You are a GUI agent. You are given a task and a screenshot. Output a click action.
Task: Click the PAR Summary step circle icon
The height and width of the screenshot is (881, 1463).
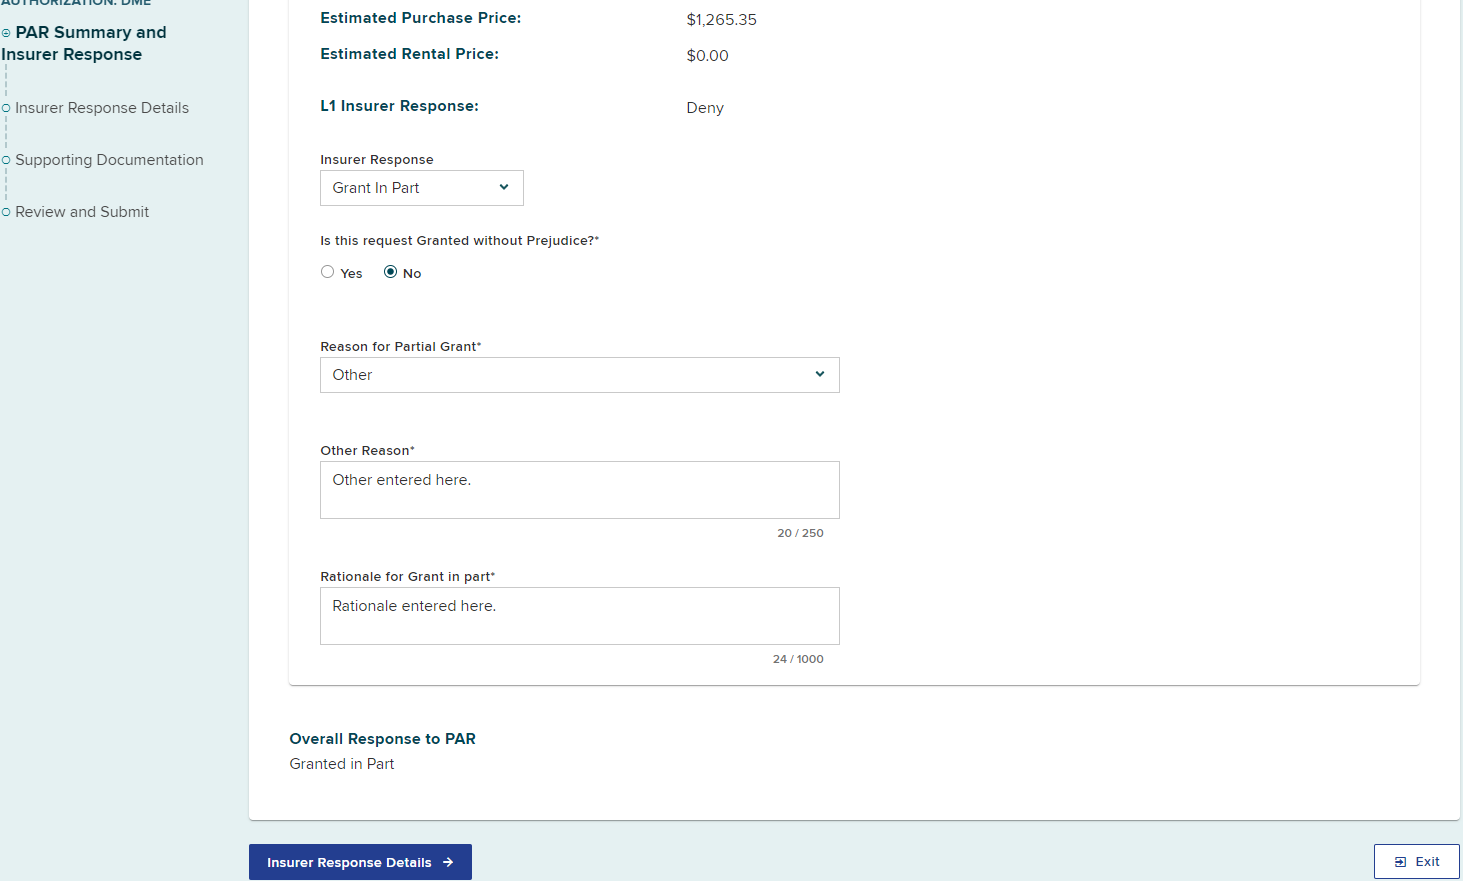pos(6,33)
